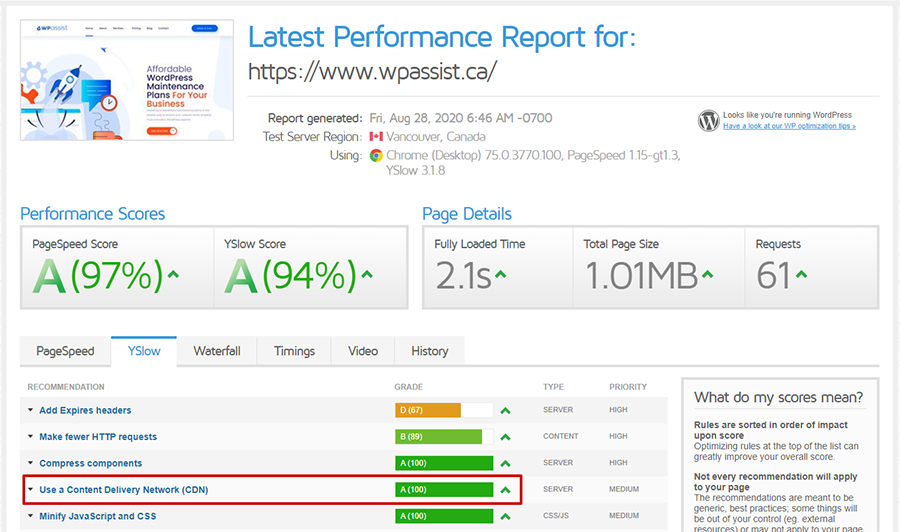
Task: Click the Chrome browser icon
Action: pyautogui.click(x=376, y=156)
